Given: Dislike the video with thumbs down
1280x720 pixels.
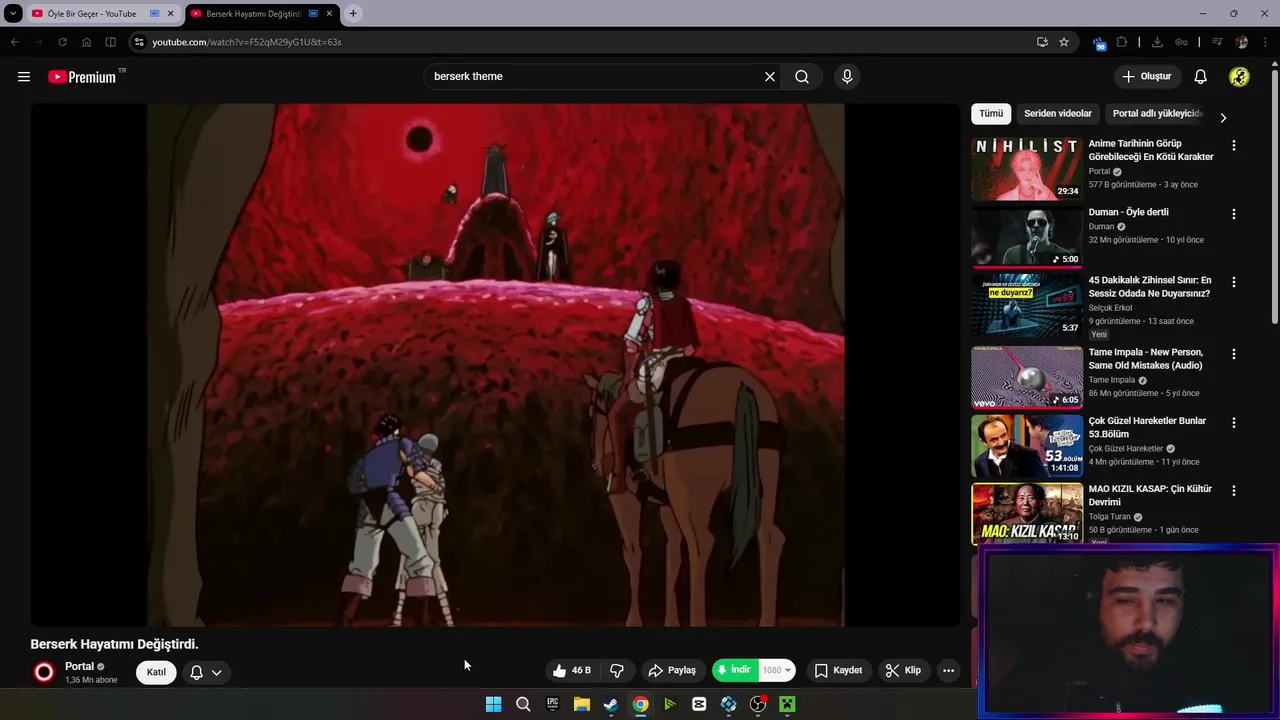Looking at the screenshot, I should tap(617, 671).
